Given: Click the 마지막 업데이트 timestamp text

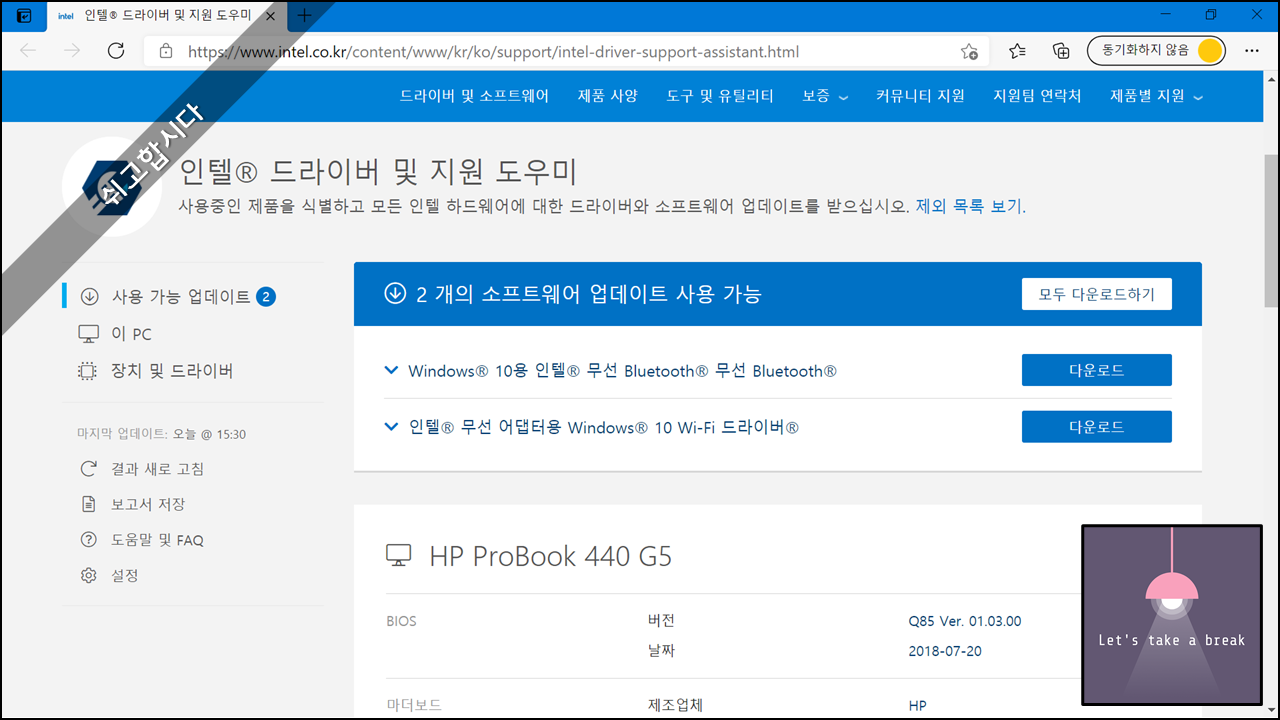Looking at the screenshot, I should tap(161, 434).
